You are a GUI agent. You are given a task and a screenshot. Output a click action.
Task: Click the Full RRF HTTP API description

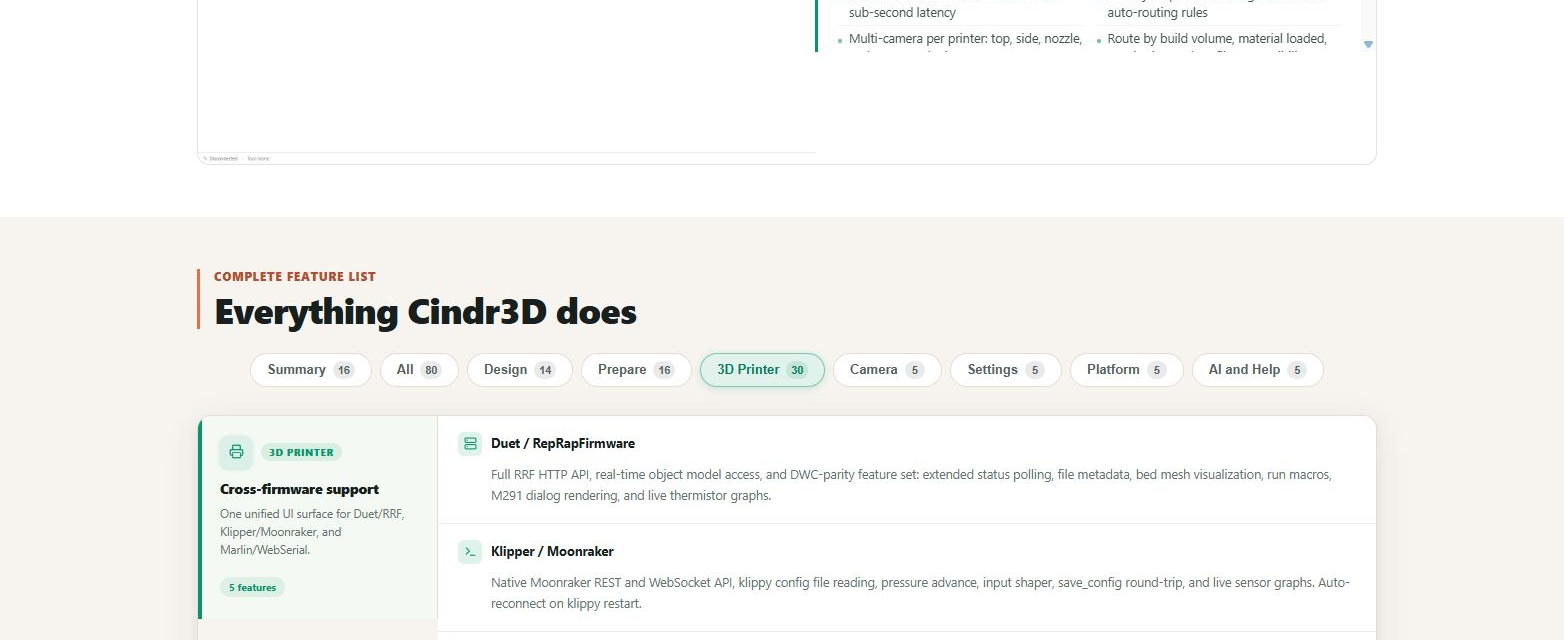pos(911,485)
